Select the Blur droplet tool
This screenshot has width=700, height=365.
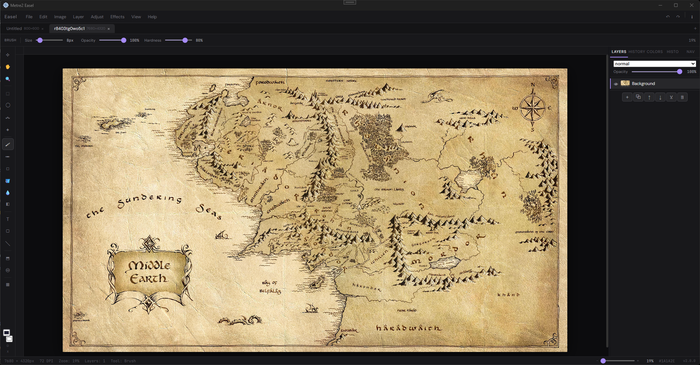[x=8, y=193]
